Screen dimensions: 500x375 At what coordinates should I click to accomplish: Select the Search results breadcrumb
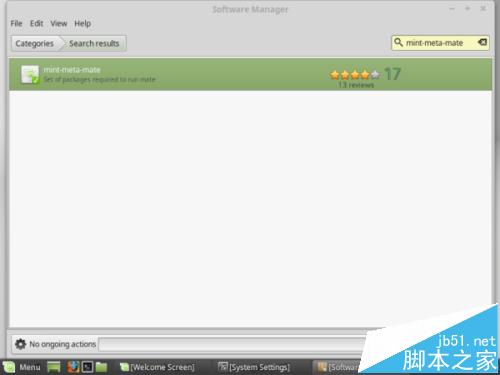point(94,44)
